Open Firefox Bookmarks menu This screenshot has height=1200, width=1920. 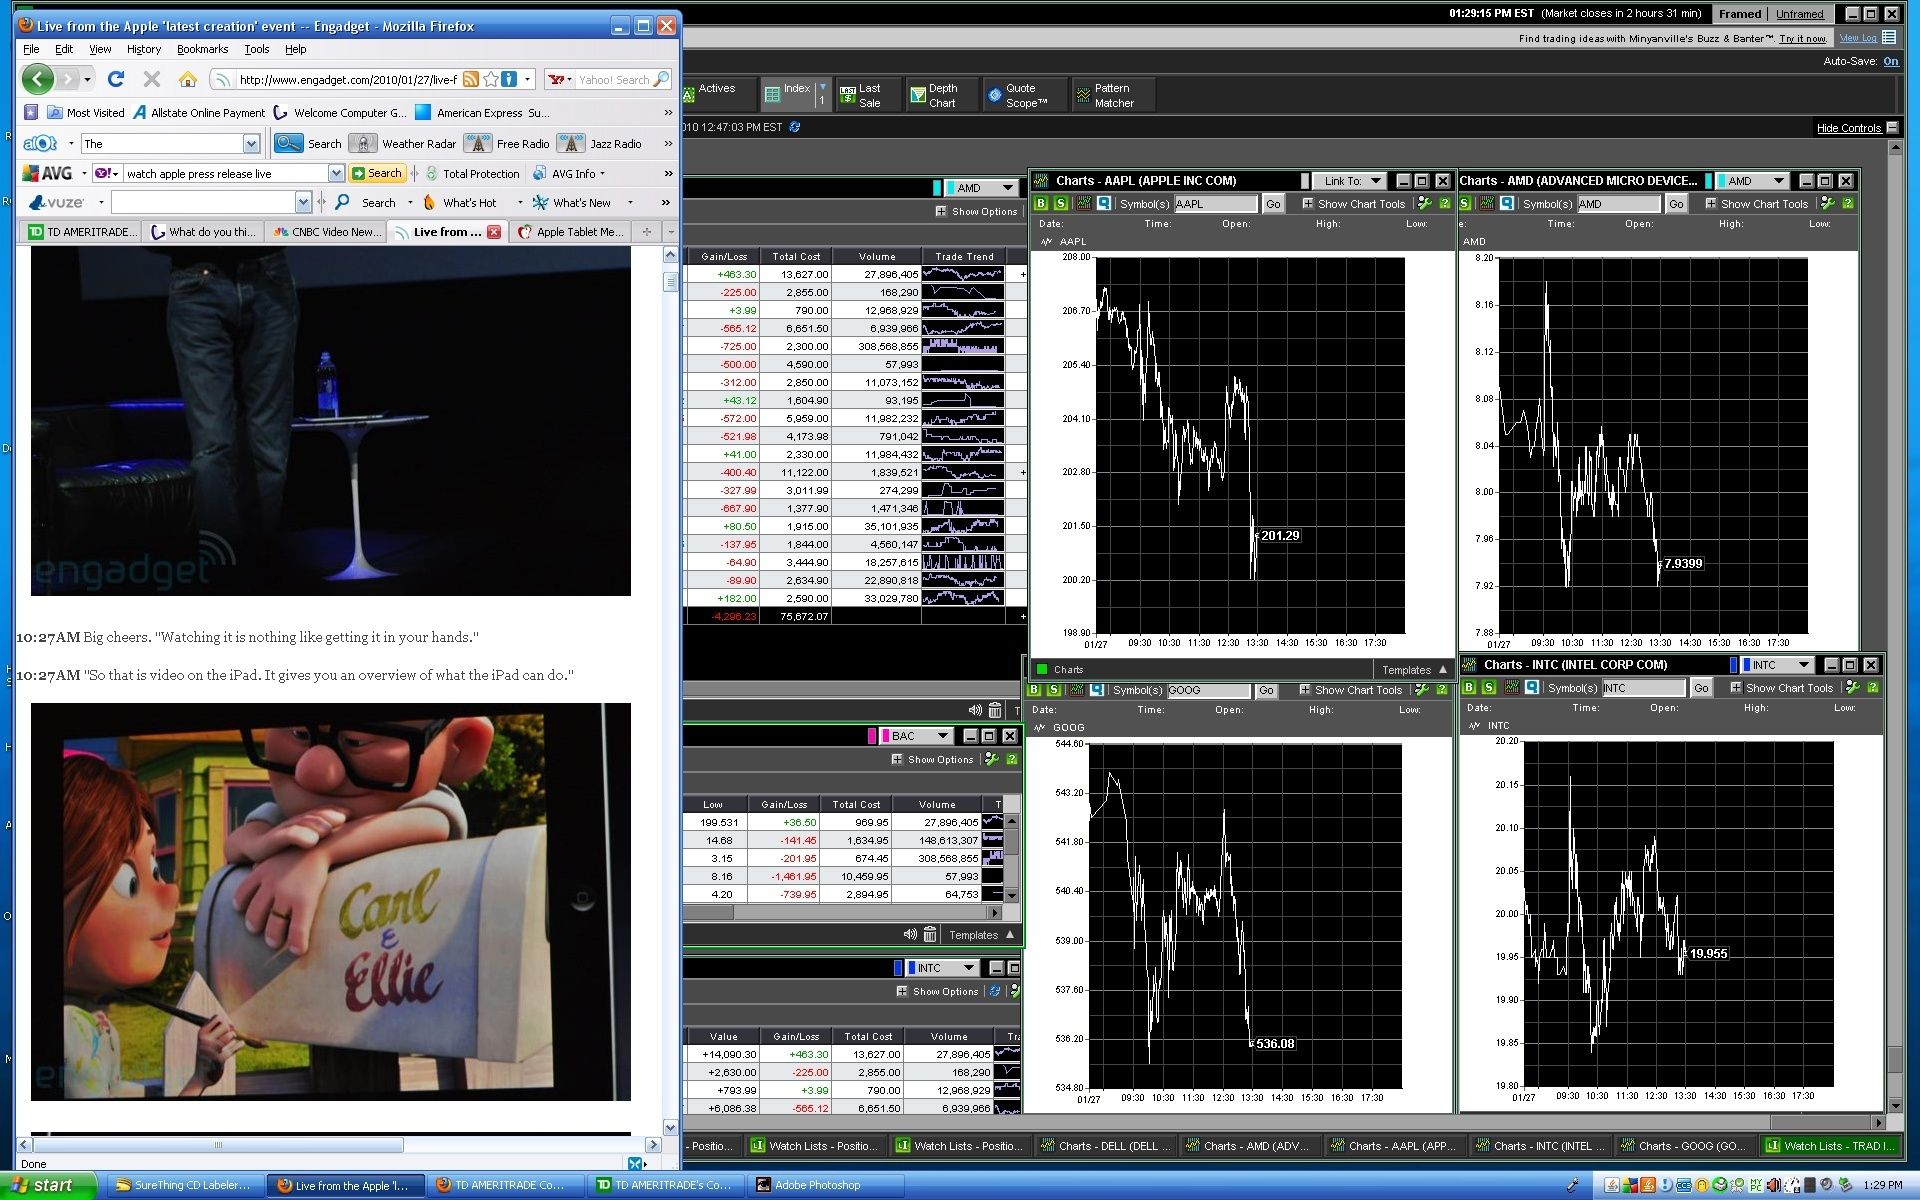coord(202,49)
